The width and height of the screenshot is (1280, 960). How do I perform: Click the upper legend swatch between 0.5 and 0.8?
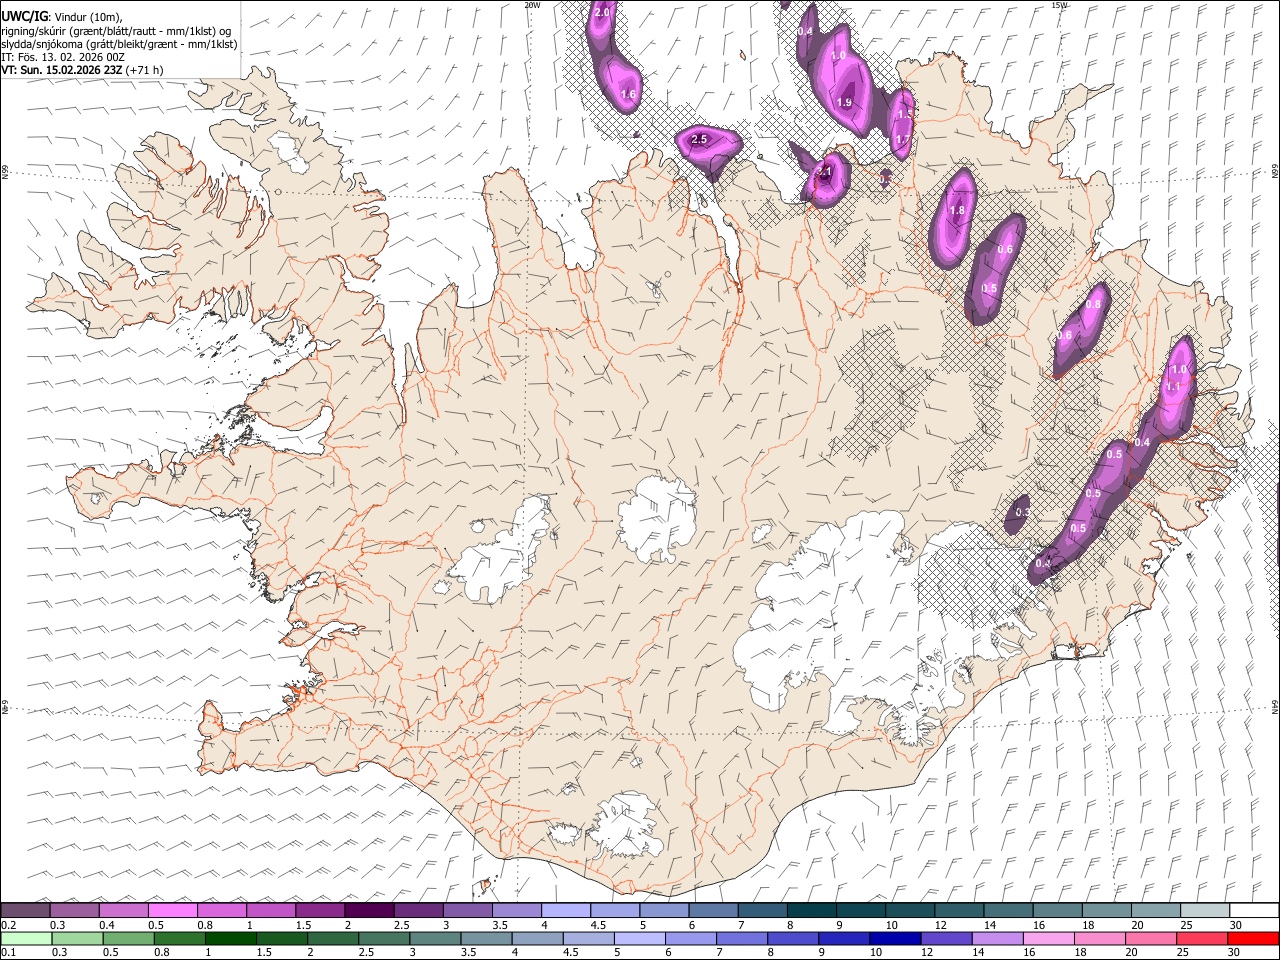click(x=172, y=911)
